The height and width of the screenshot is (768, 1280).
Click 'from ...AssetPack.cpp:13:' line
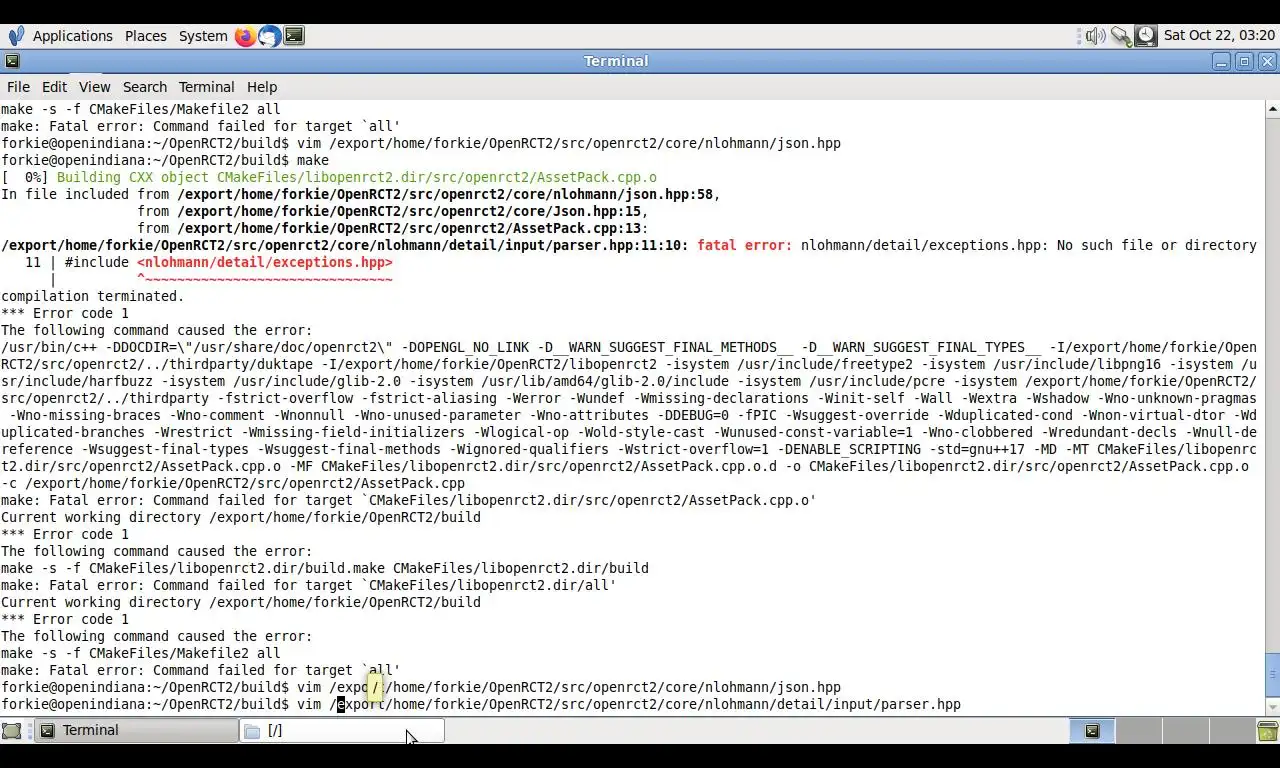pyautogui.click(x=393, y=228)
